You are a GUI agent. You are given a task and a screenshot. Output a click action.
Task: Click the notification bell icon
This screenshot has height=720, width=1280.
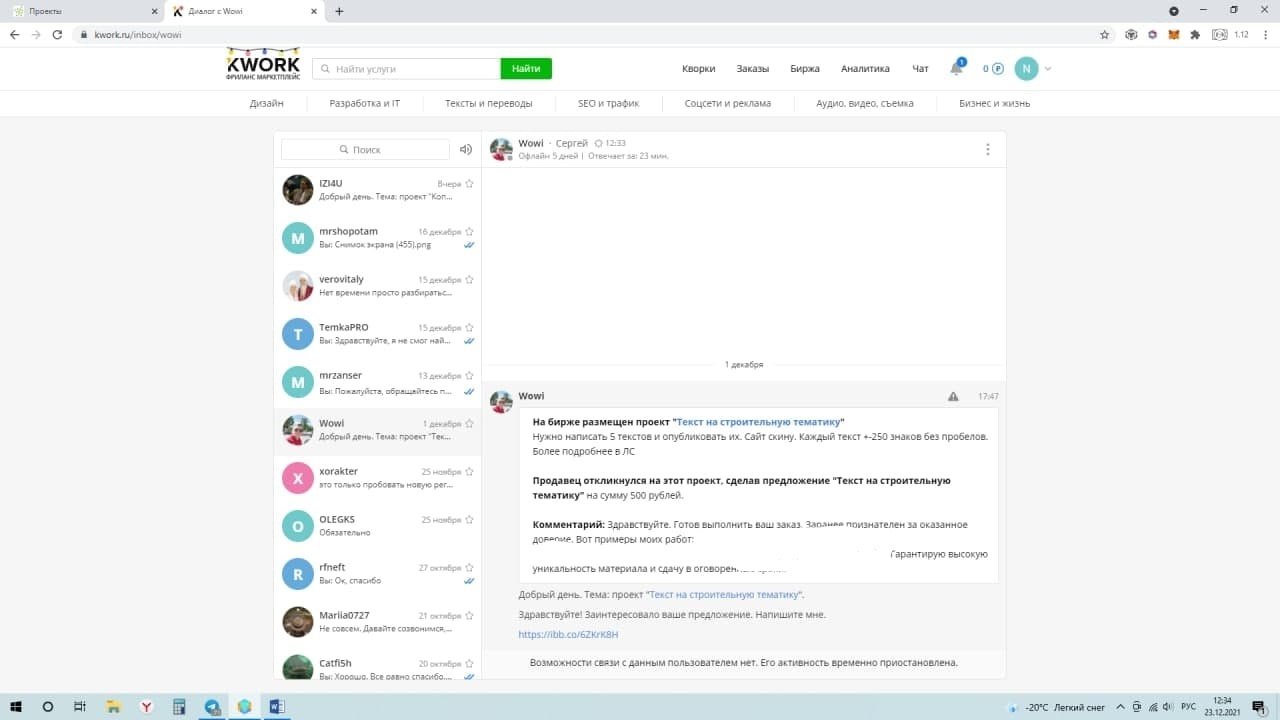click(x=957, y=69)
